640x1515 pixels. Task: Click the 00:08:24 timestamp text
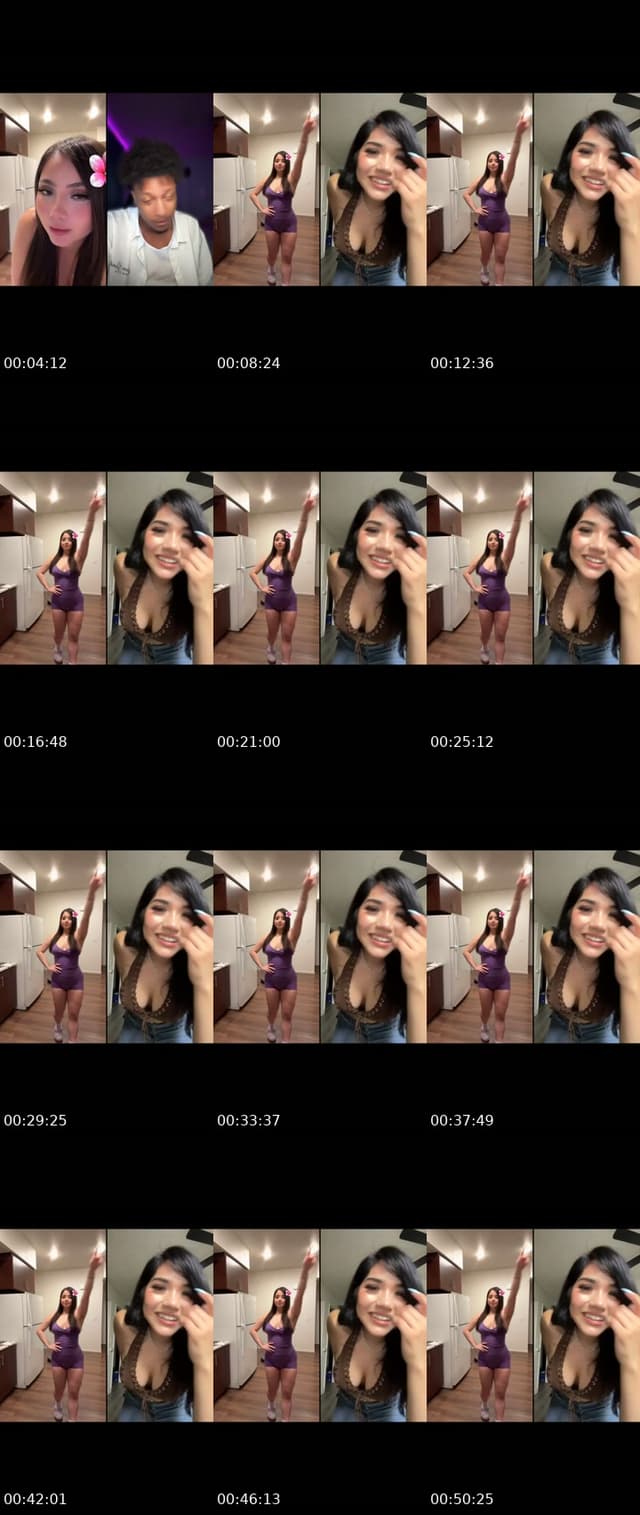(248, 363)
